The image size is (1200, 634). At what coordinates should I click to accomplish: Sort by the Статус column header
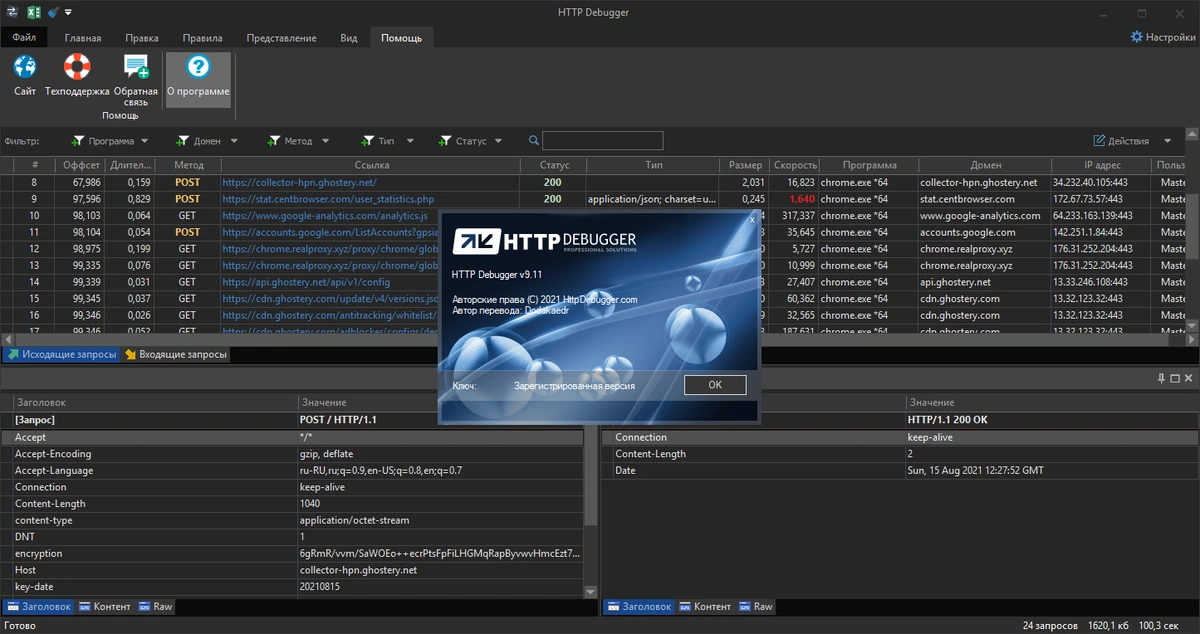554,165
